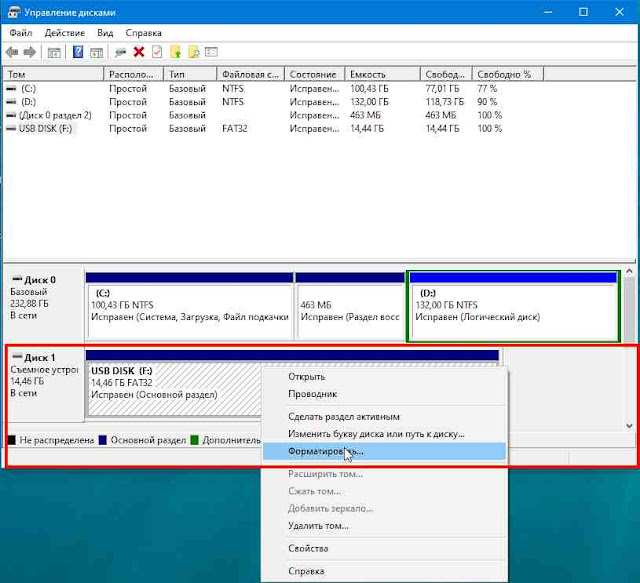Select the 463 МБ recovery partition block

click(x=350, y=305)
